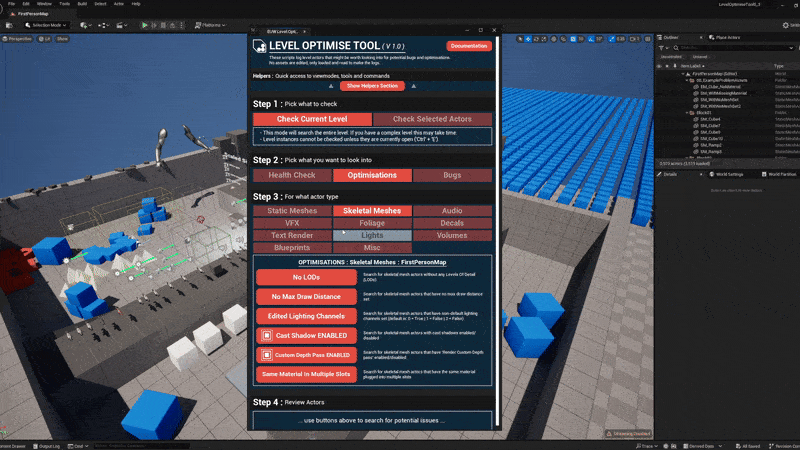
Task: Select SM_WithMissingMaterial in Outliner
Action: [723, 93]
